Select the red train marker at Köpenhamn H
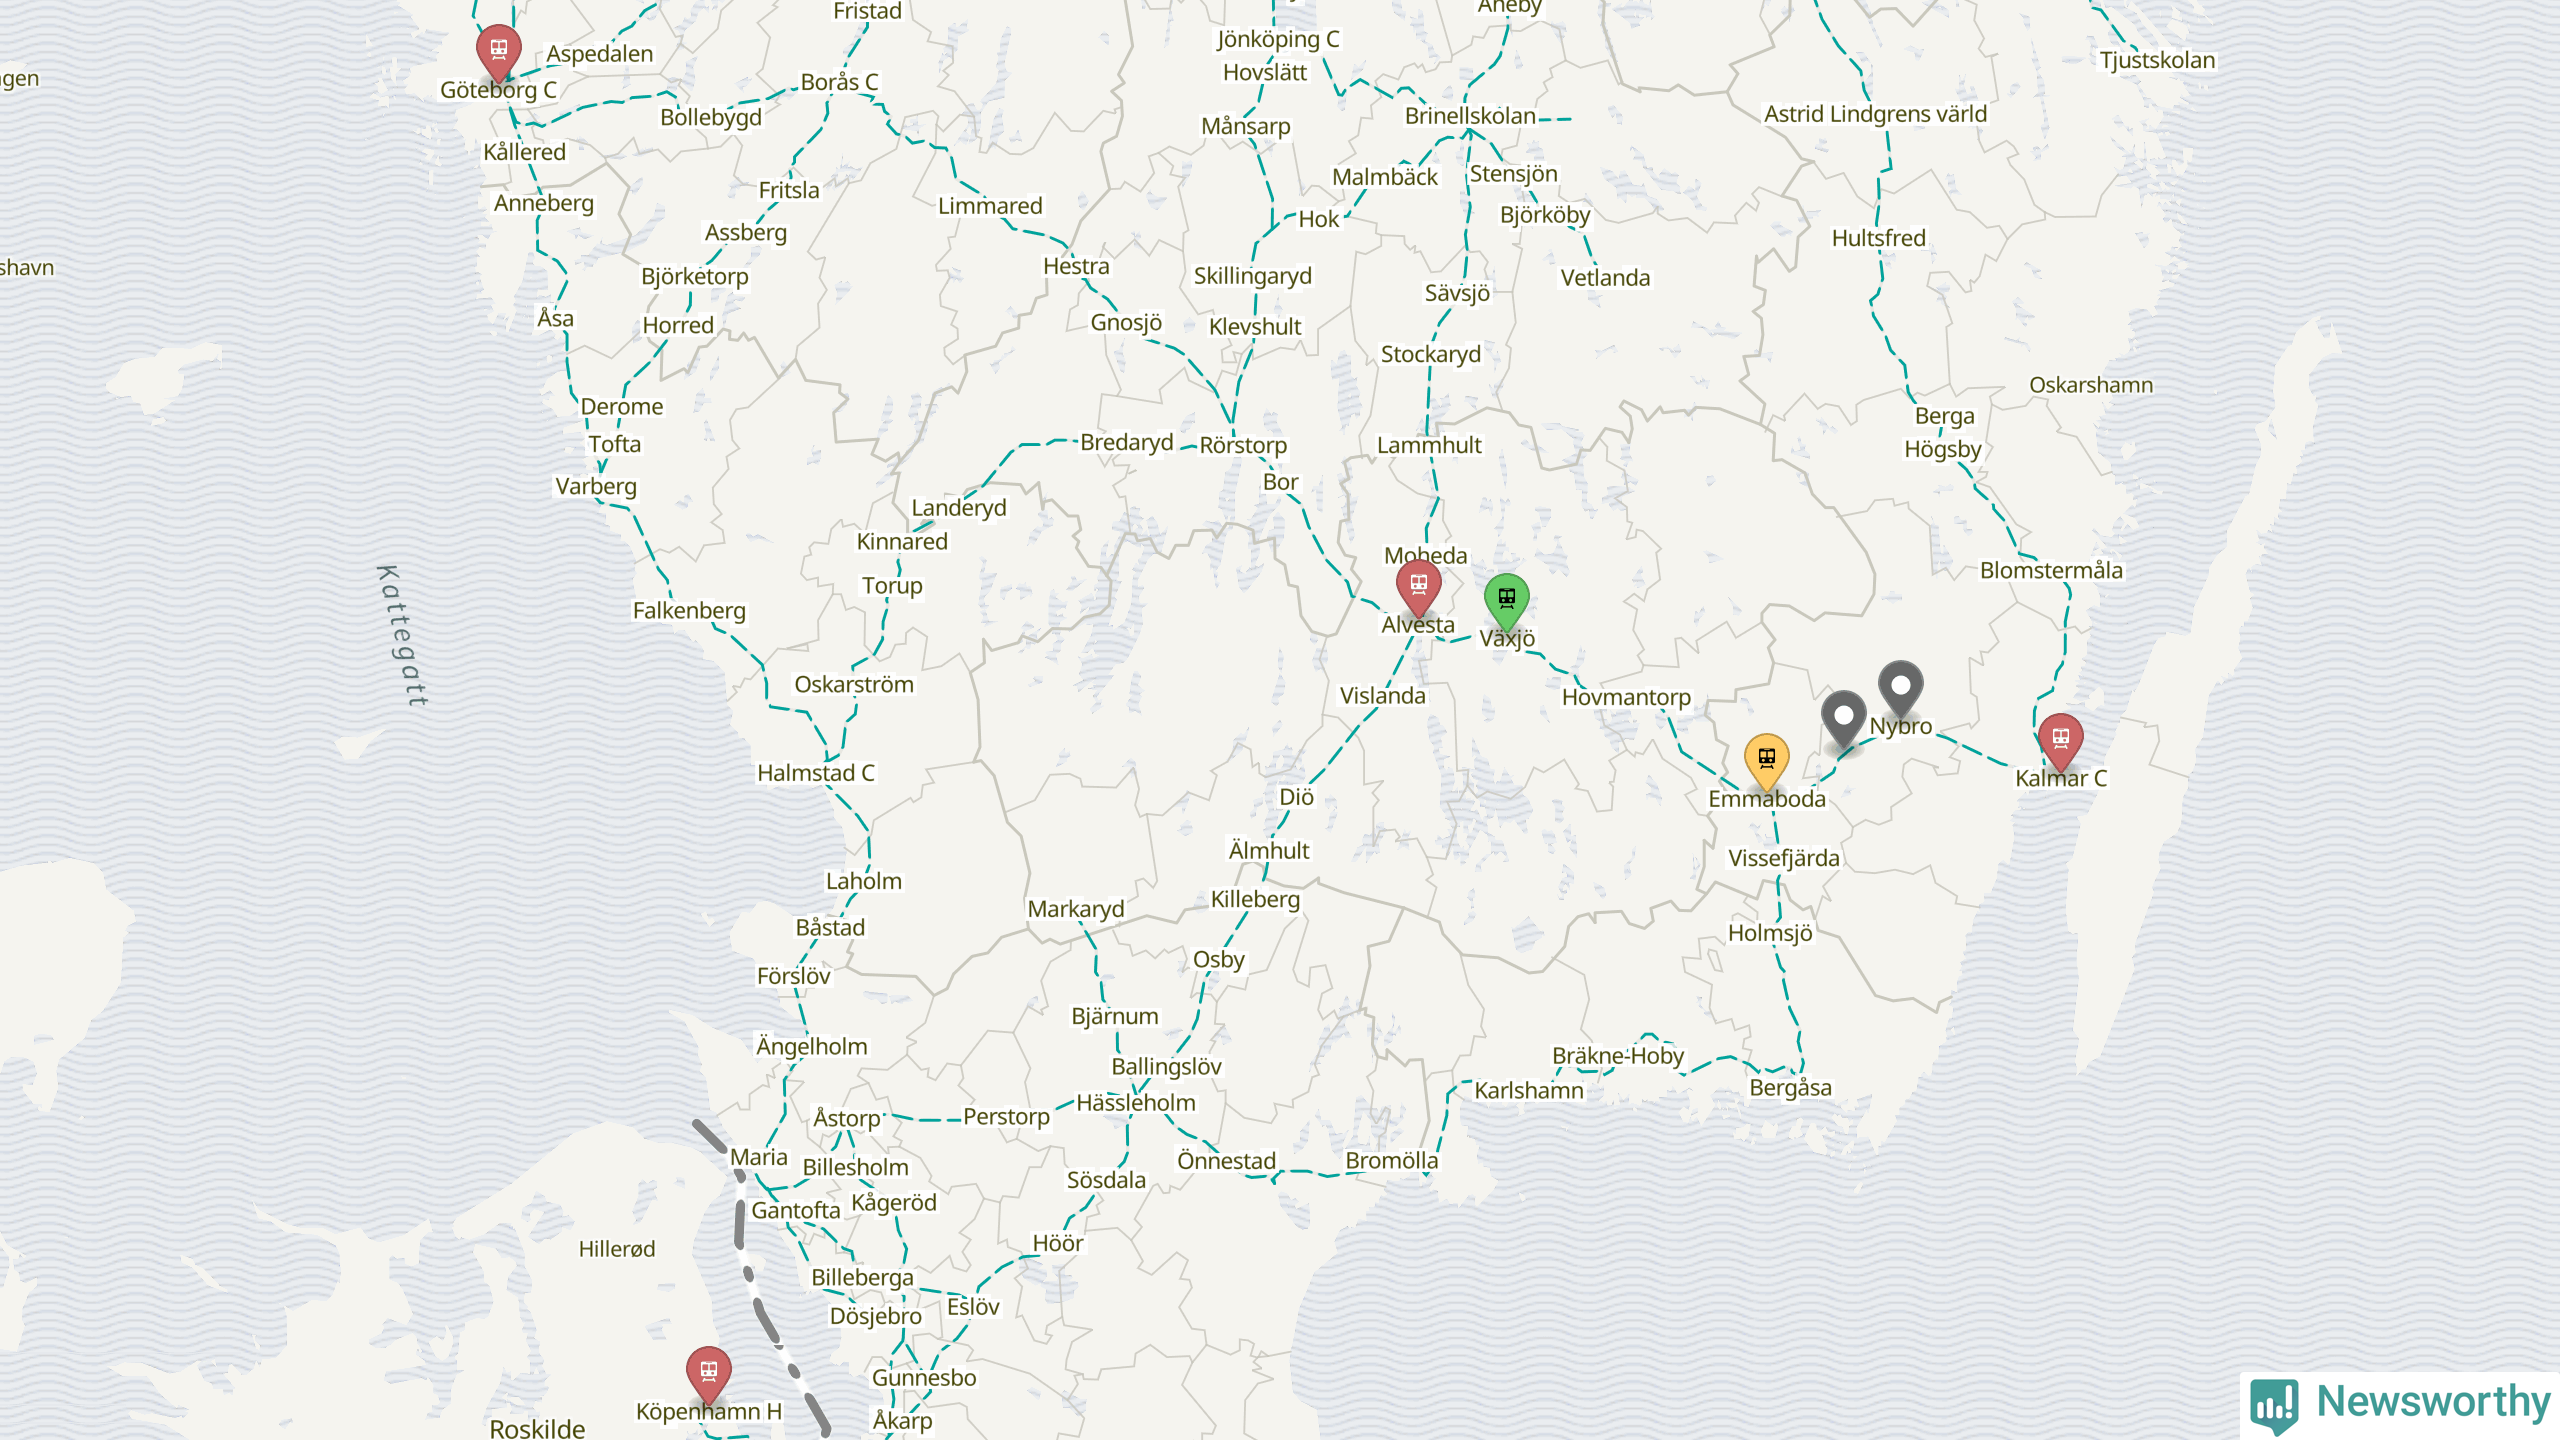The image size is (2560, 1440). [x=708, y=1374]
